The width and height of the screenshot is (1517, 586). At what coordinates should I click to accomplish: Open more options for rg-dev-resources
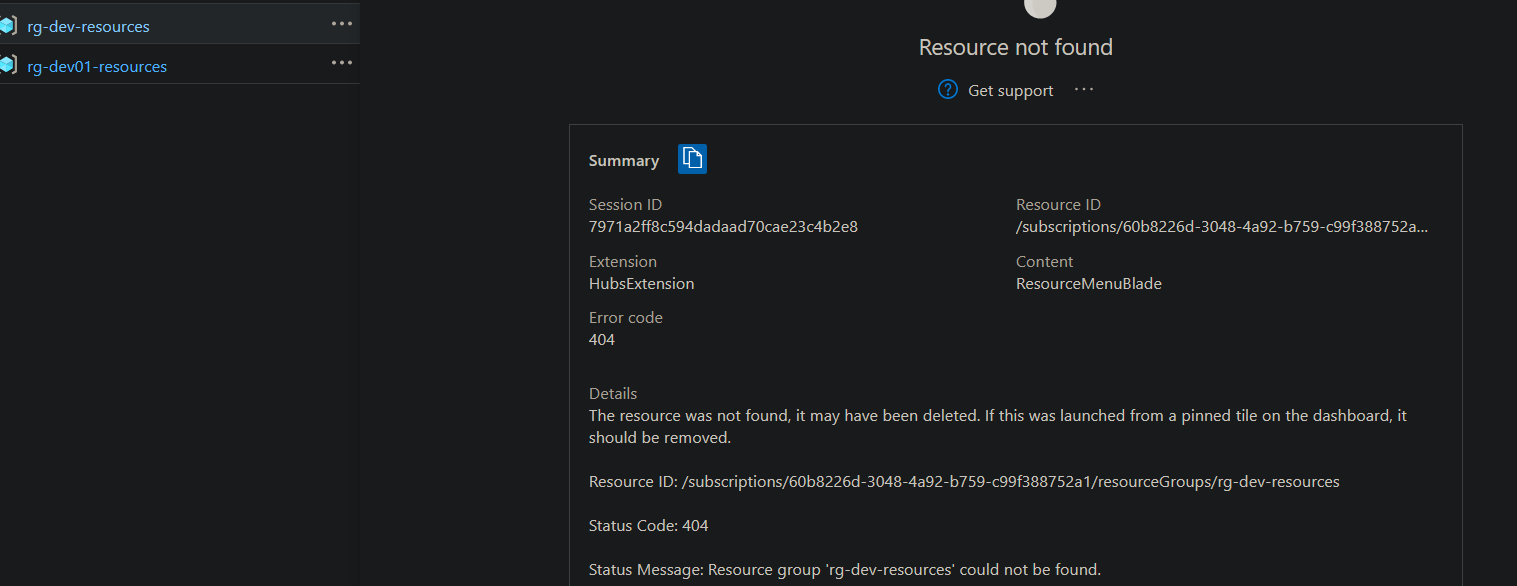click(x=342, y=24)
